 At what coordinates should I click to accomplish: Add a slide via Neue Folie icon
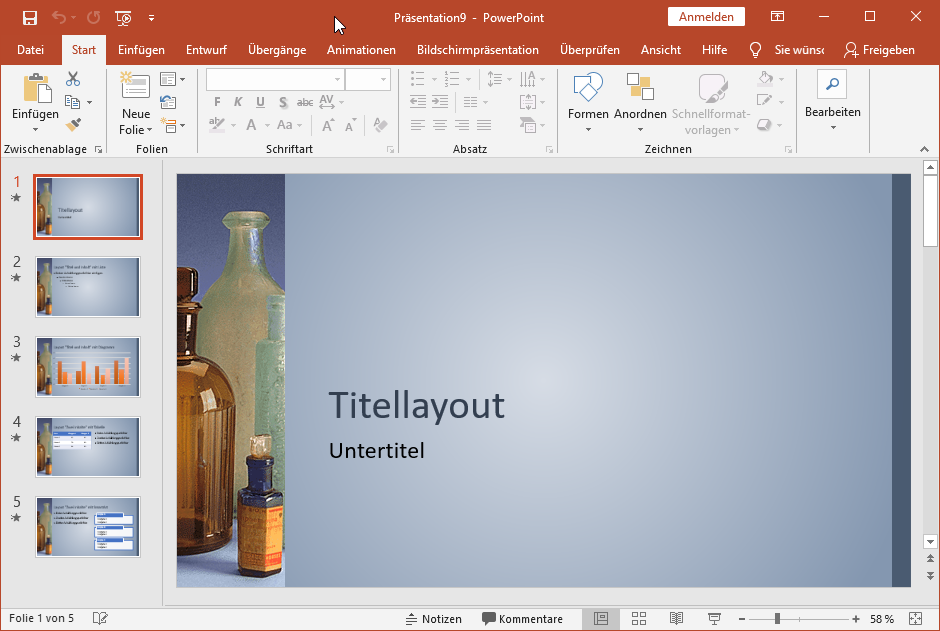(x=135, y=86)
